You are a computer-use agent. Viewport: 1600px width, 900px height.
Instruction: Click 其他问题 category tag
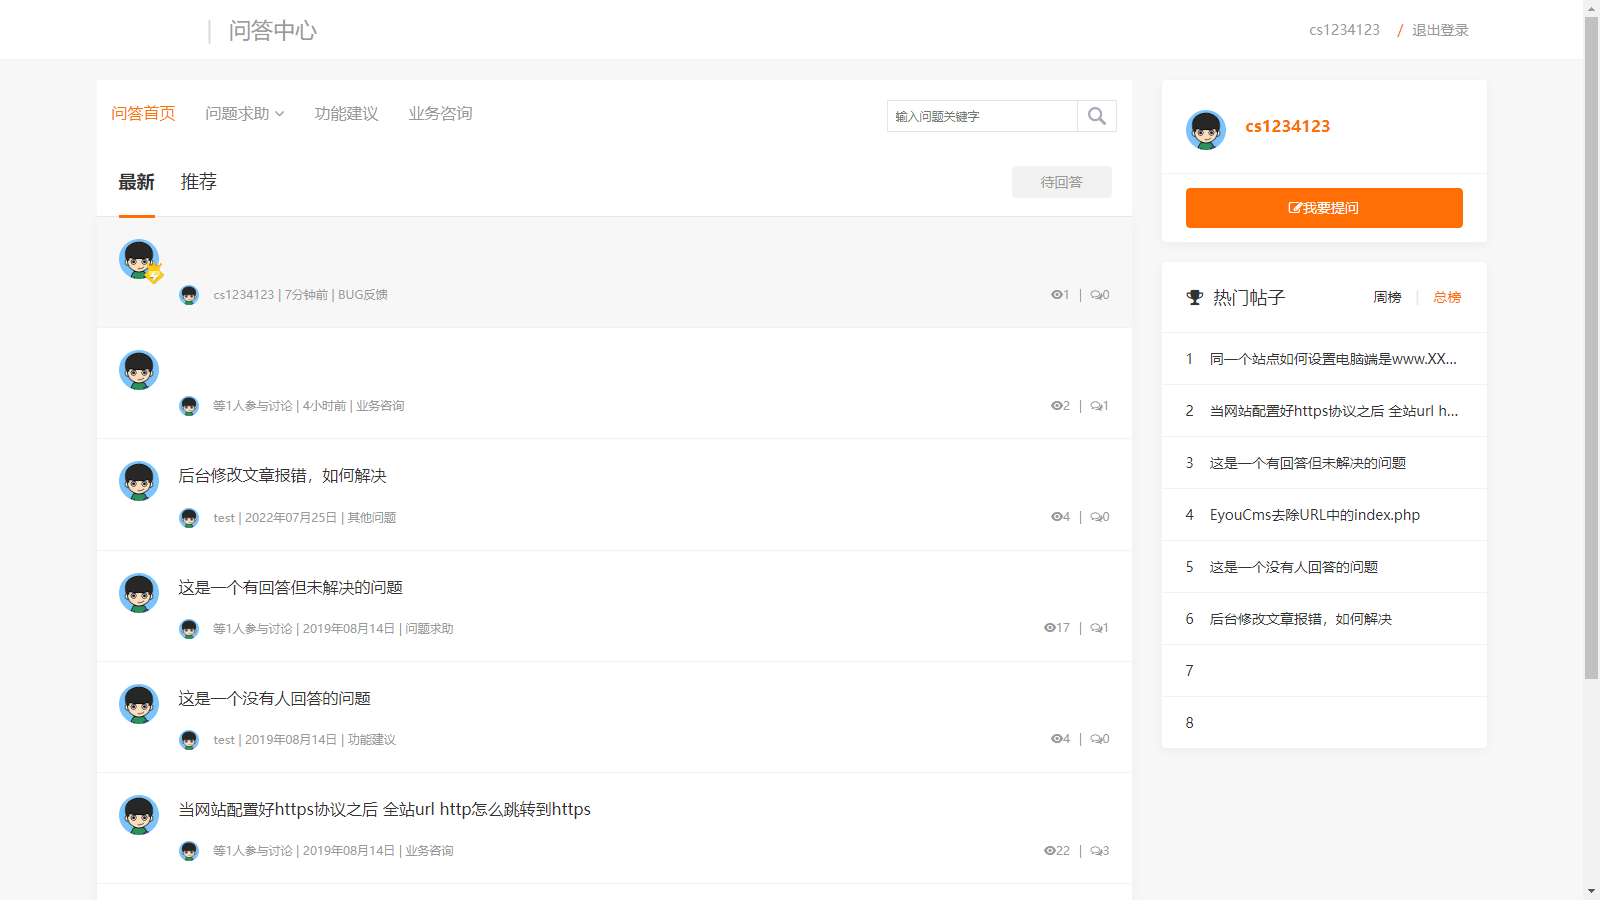(x=372, y=518)
